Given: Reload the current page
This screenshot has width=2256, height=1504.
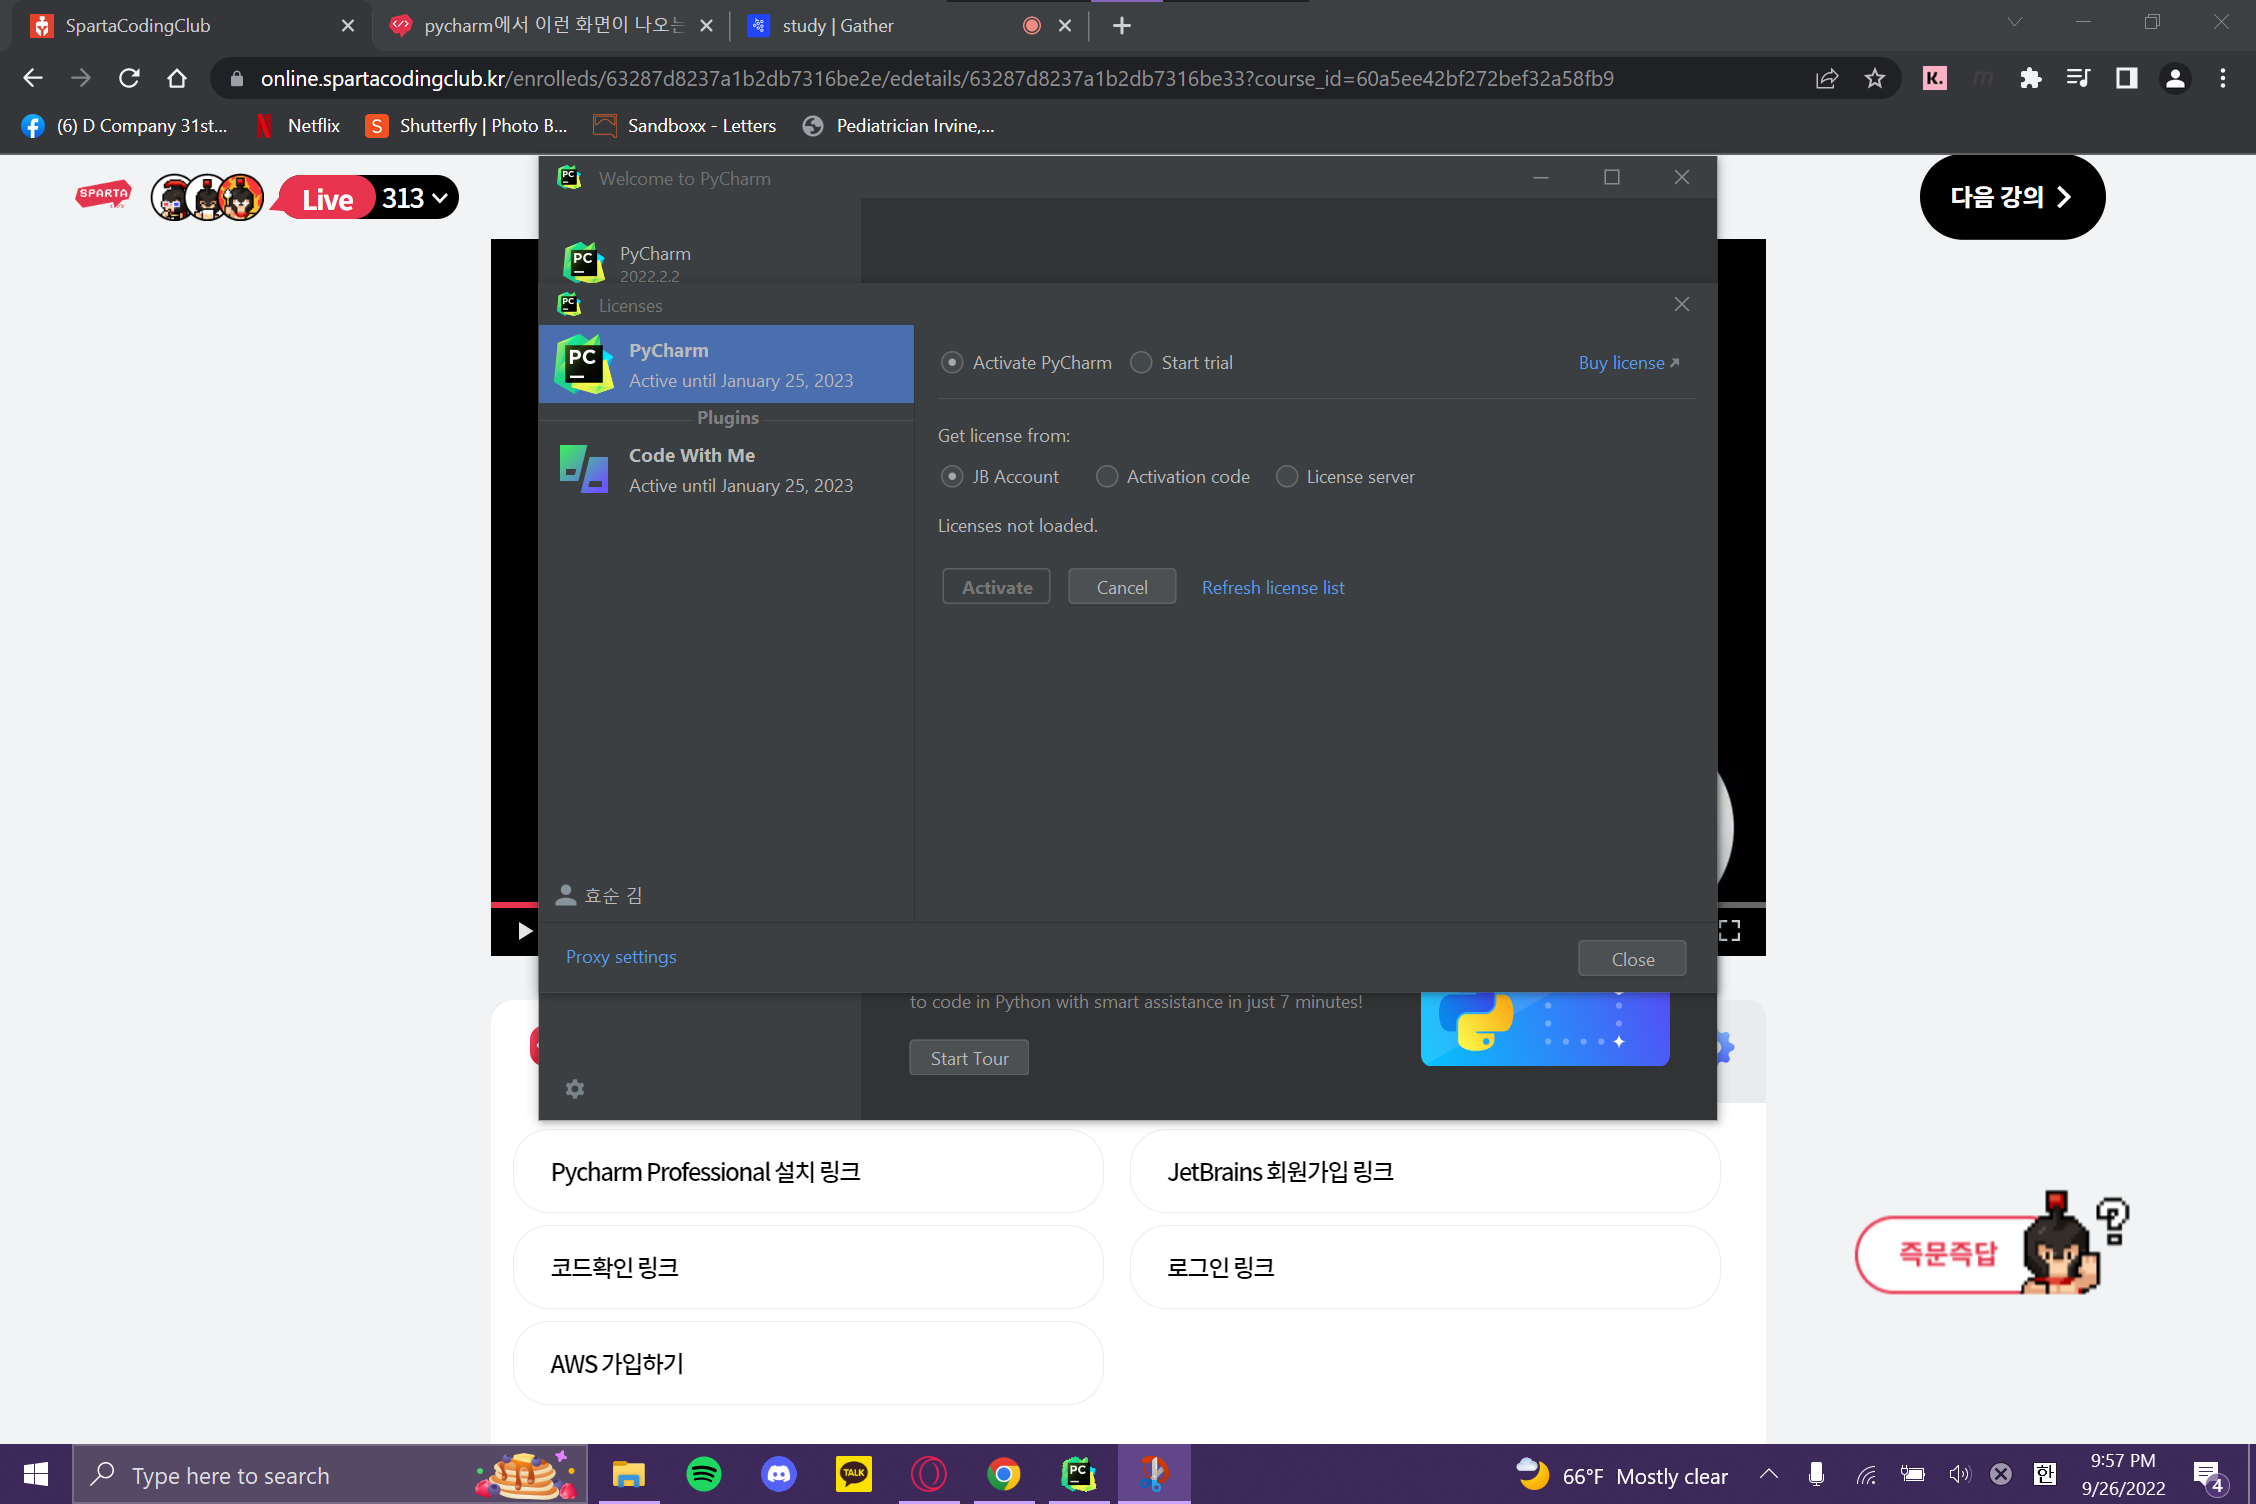Looking at the screenshot, I should pyautogui.click(x=129, y=78).
